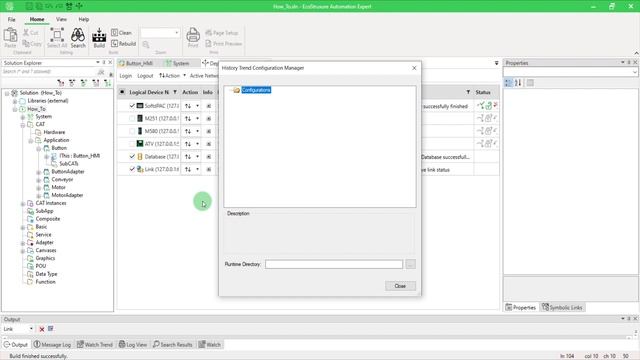This screenshot has height=360, width=640.
Task: Open Action dropdown for SoftdPAC row
Action: pyautogui.click(x=198, y=106)
